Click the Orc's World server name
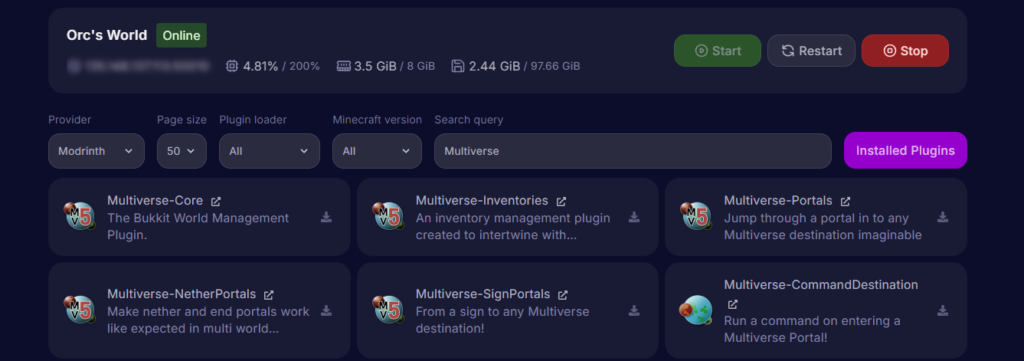This screenshot has height=361, width=1024. (107, 35)
